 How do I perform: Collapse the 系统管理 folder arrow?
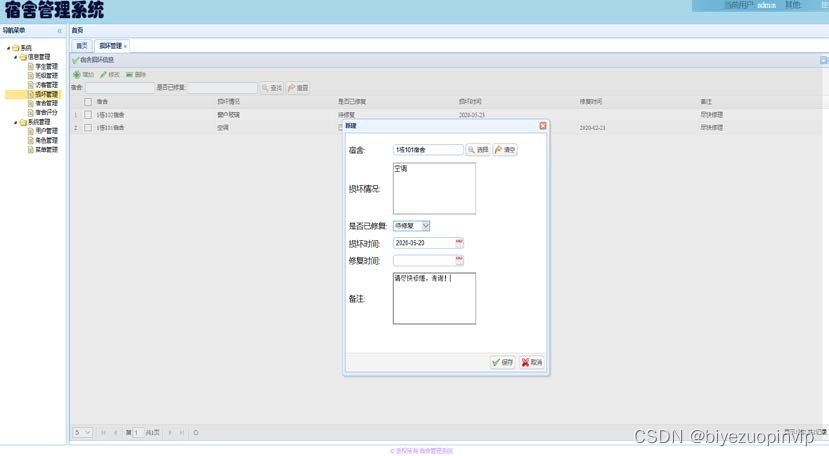point(16,122)
